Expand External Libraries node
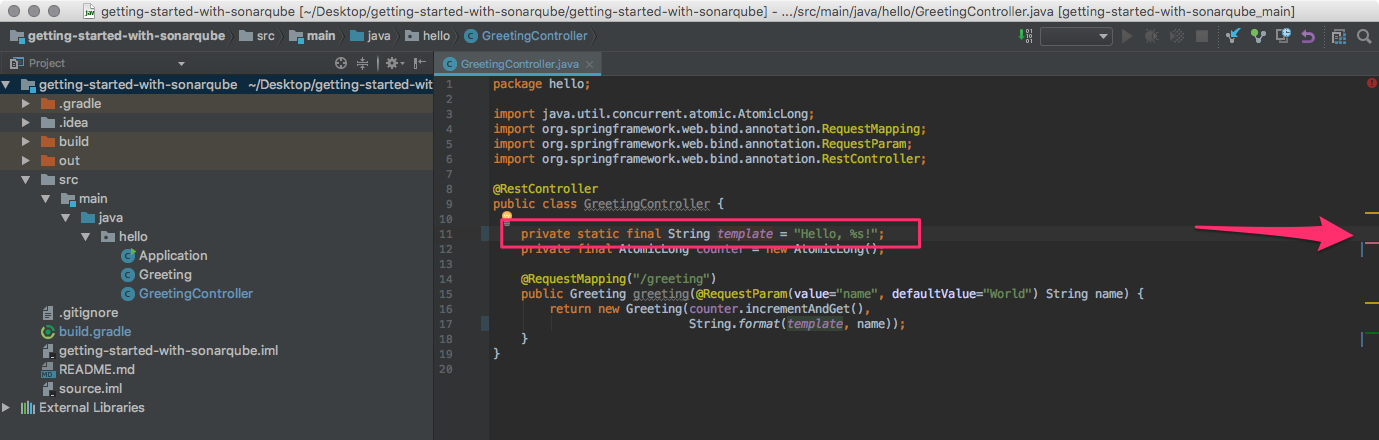 click(x=8, y=408)
